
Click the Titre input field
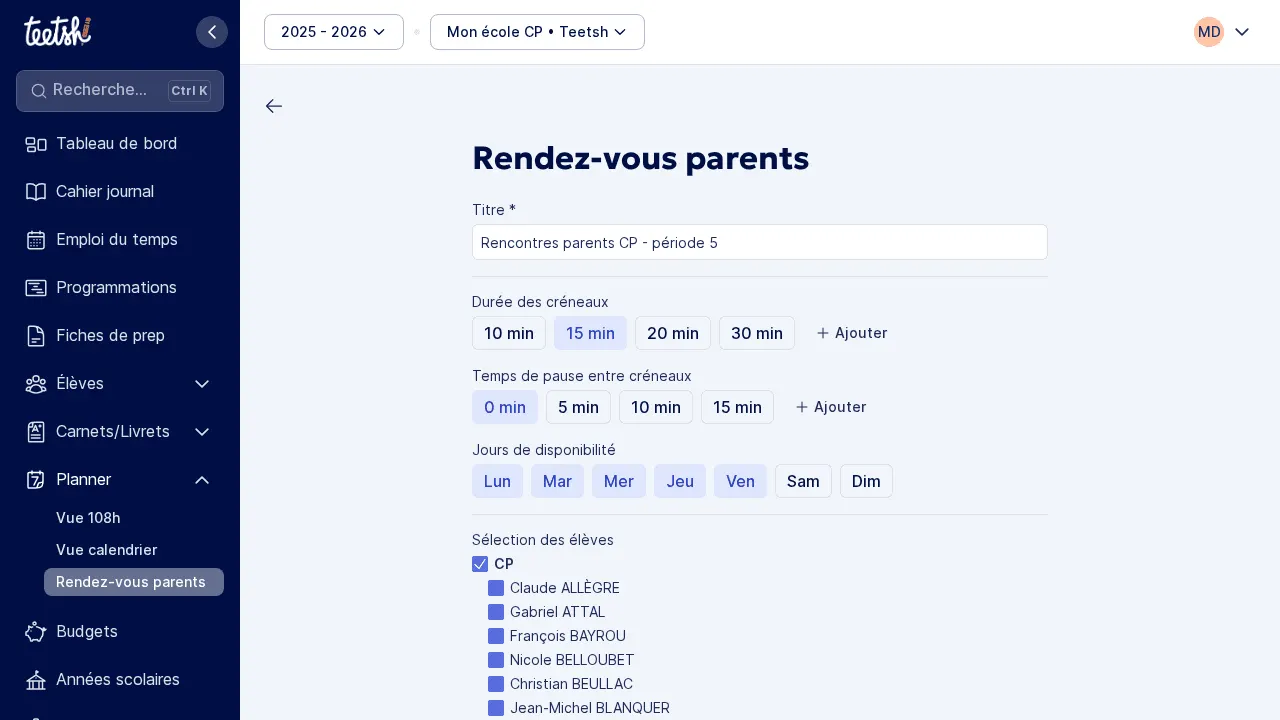click(760, 242)
